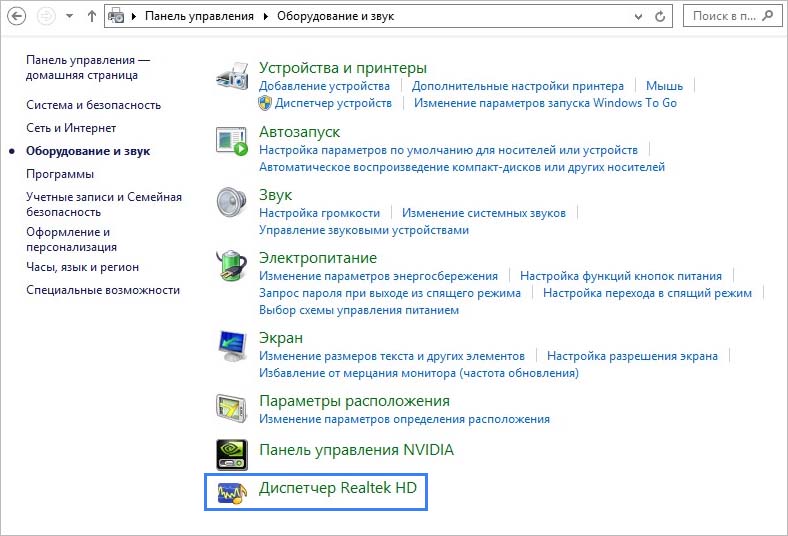This screenshot has width=788, height=536.
Task: Open Изменение размеров текста link
Action: [392, 356]
